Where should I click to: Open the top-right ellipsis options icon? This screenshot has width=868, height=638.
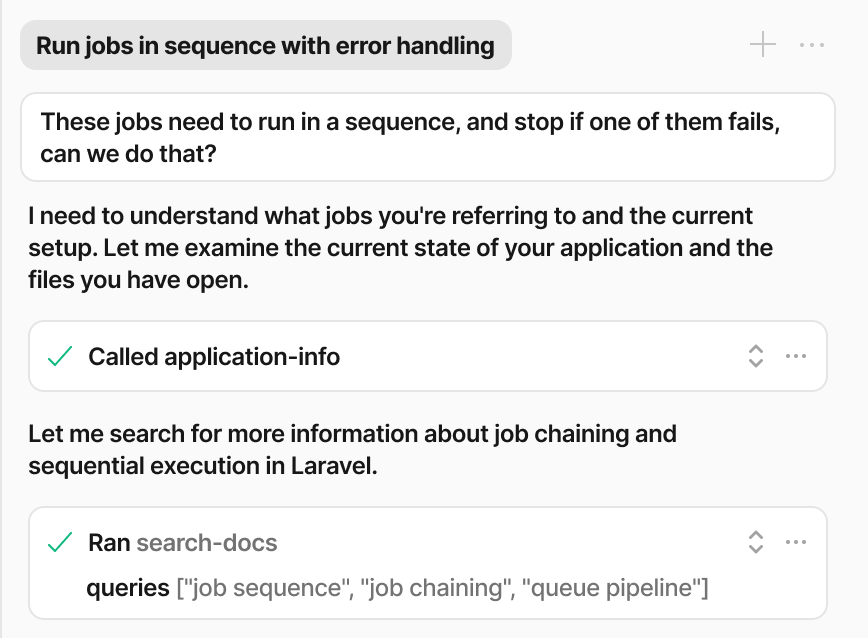click(812, 44)
